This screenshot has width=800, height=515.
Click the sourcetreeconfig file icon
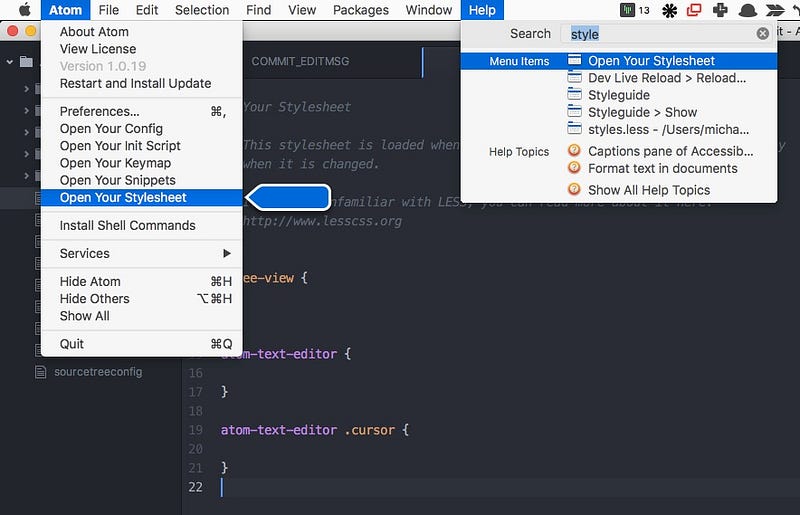point(41,372)
